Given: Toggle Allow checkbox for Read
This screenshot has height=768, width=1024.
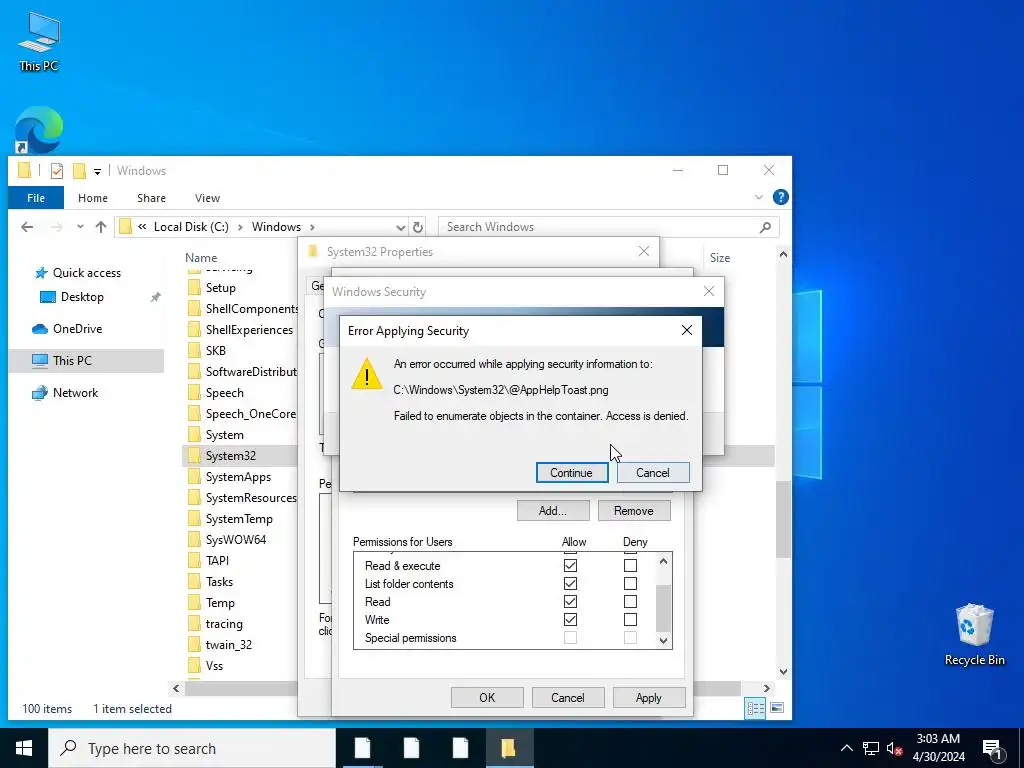Looking at the screenshot, I should click(x=570, y=601).
